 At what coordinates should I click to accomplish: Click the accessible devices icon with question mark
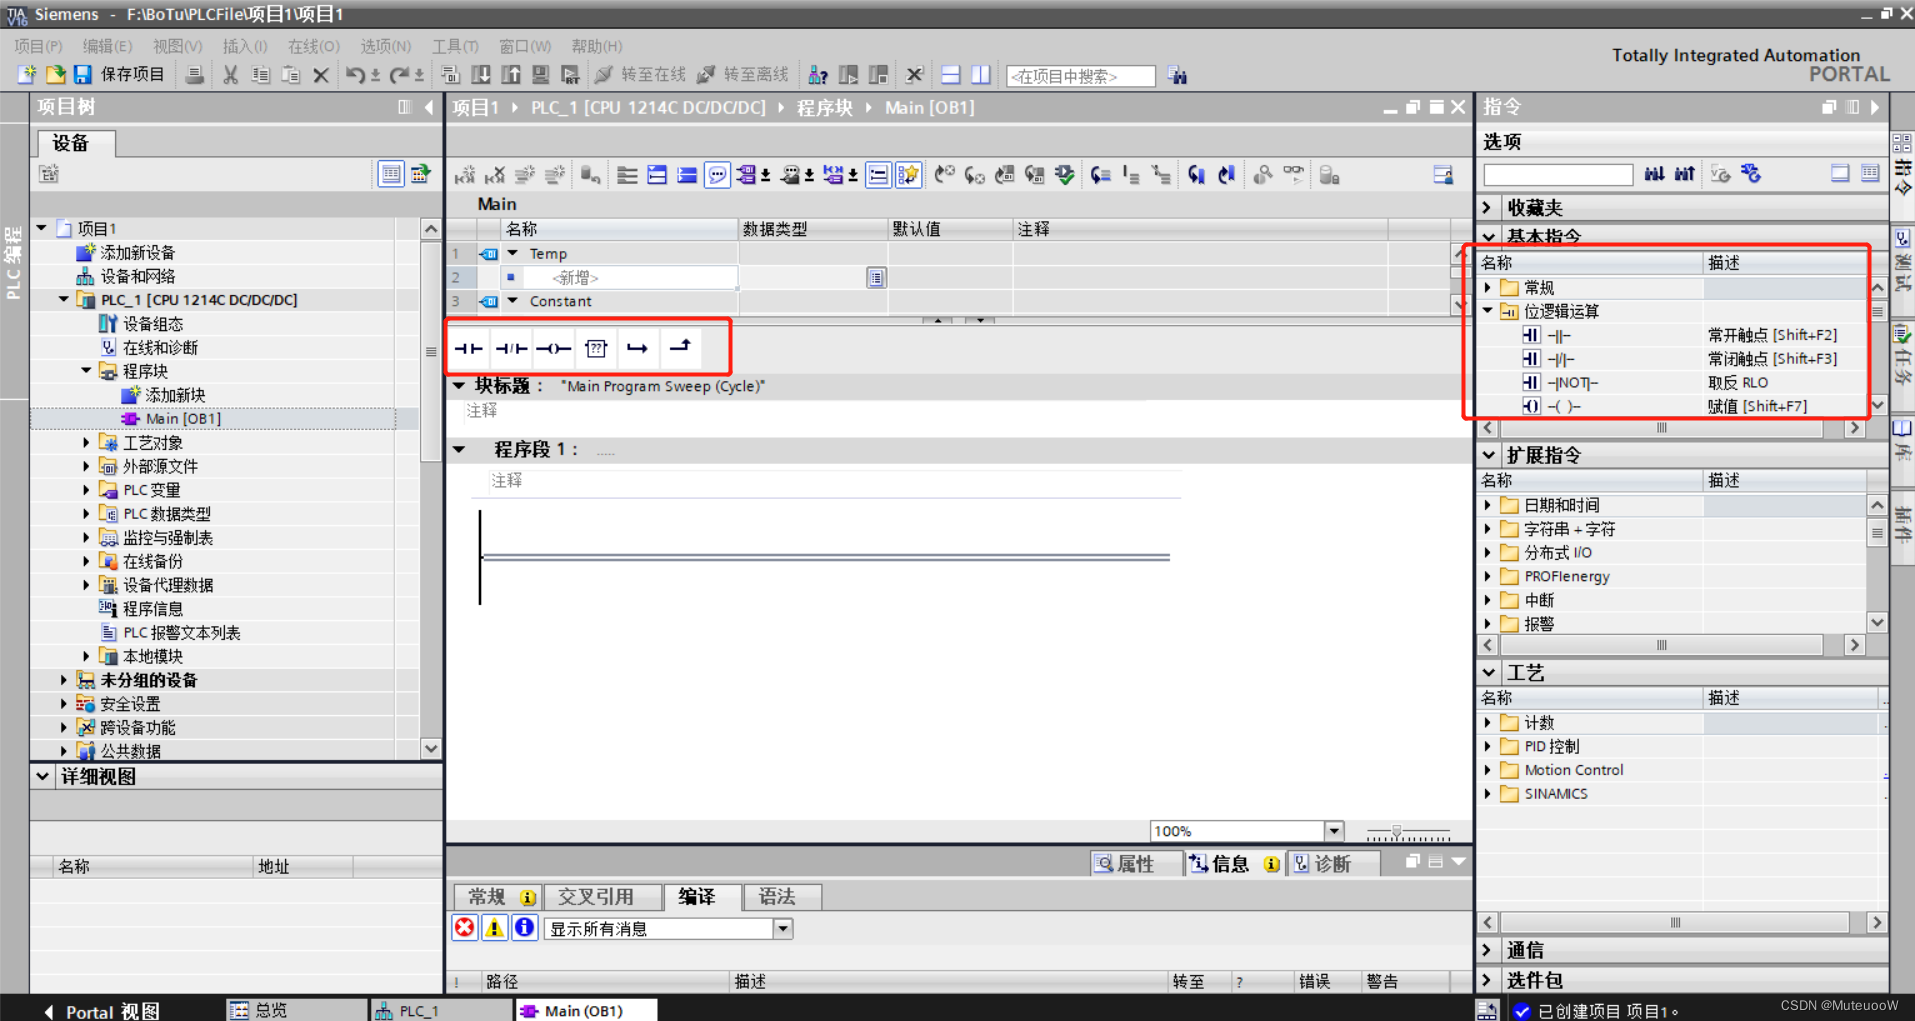(818, 75)
